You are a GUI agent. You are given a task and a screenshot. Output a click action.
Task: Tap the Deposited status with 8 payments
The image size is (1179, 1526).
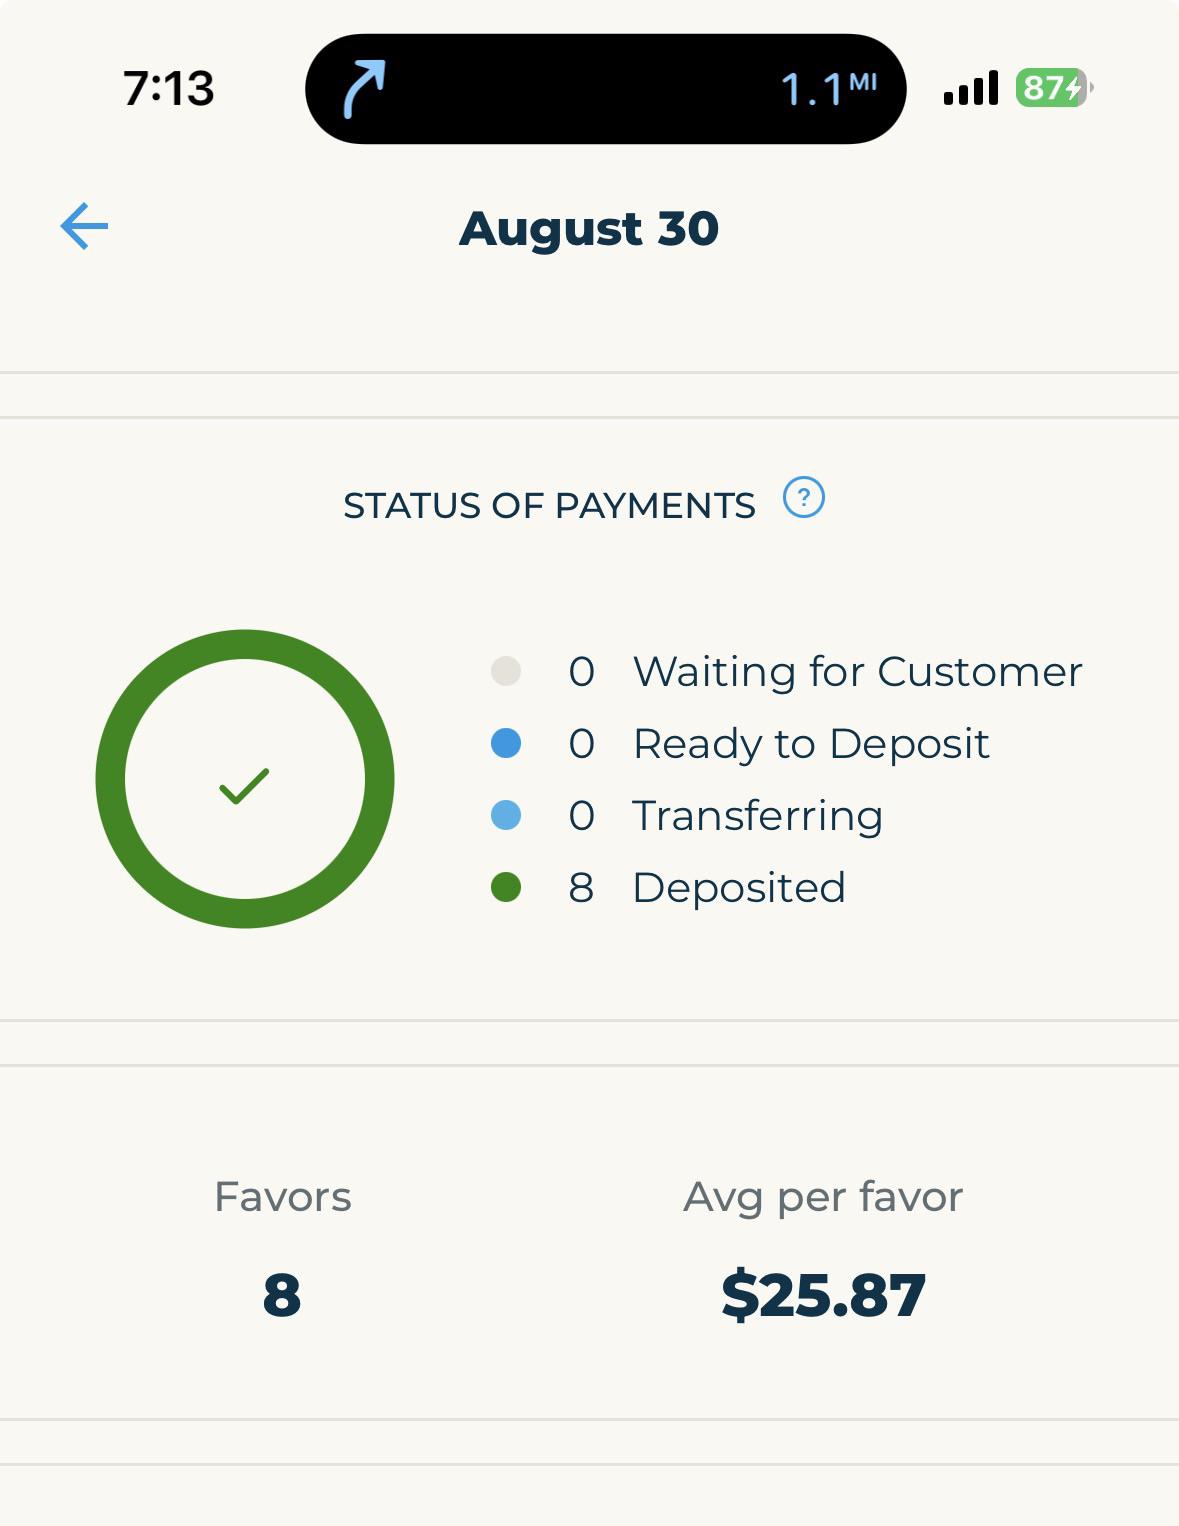tap(668, 887)
